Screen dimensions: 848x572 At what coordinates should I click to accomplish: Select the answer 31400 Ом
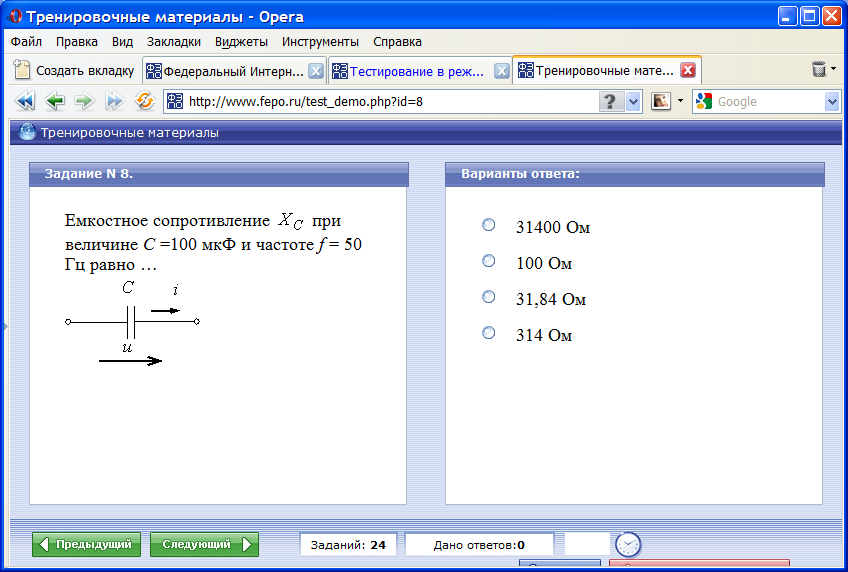click(488, 224)
